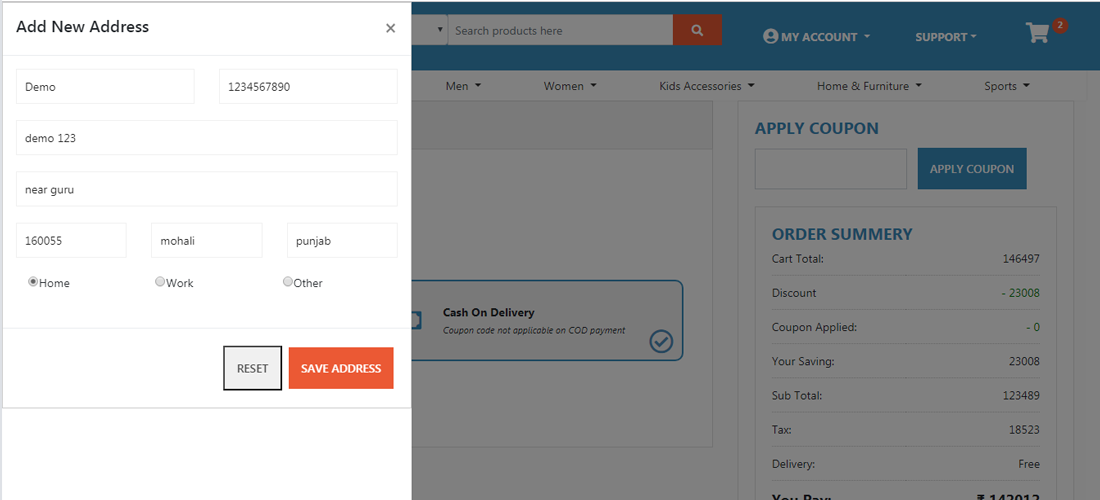Click the Add New Address title
Image resolution: width=1100 pixels, height=500 pixels.
point(82,27)
